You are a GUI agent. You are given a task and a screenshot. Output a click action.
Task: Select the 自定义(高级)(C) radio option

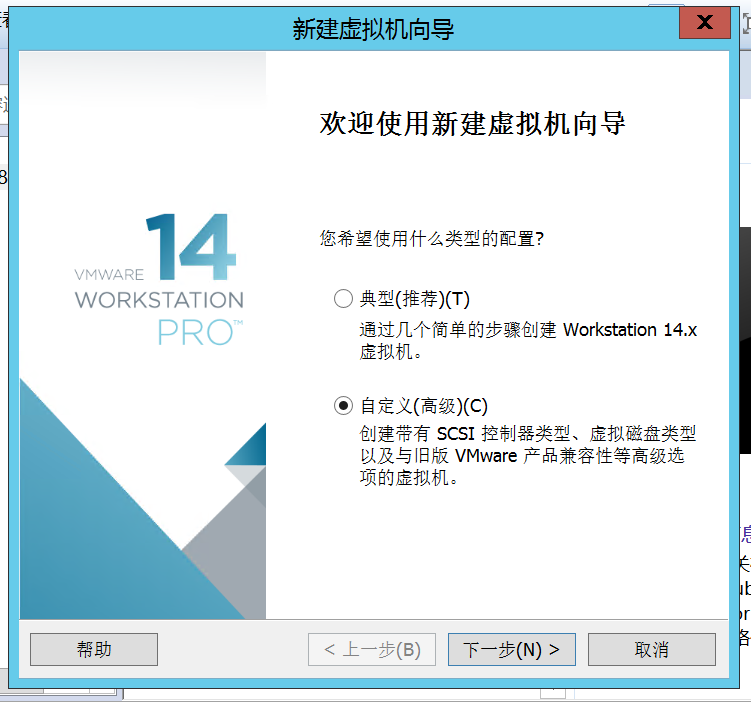[343, 406]
